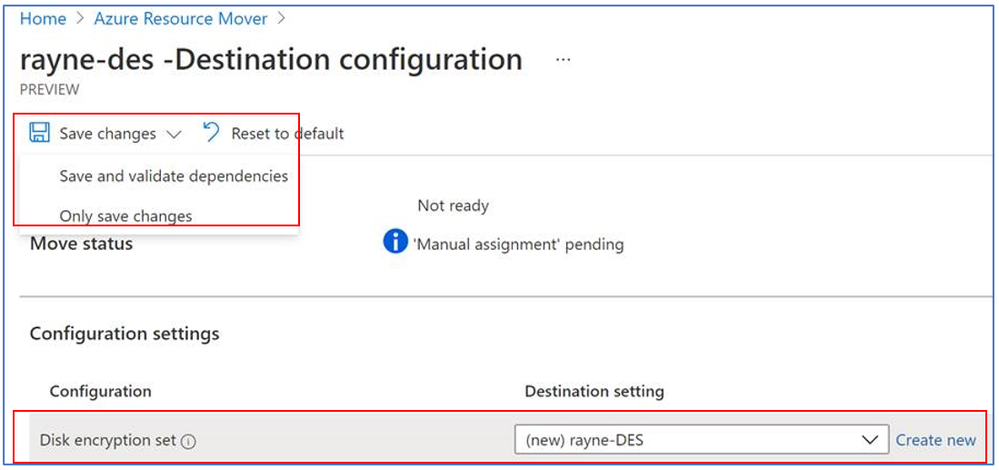Click the Save changes floppy disk icon
999x470 pixels.
tap(40, 133)
